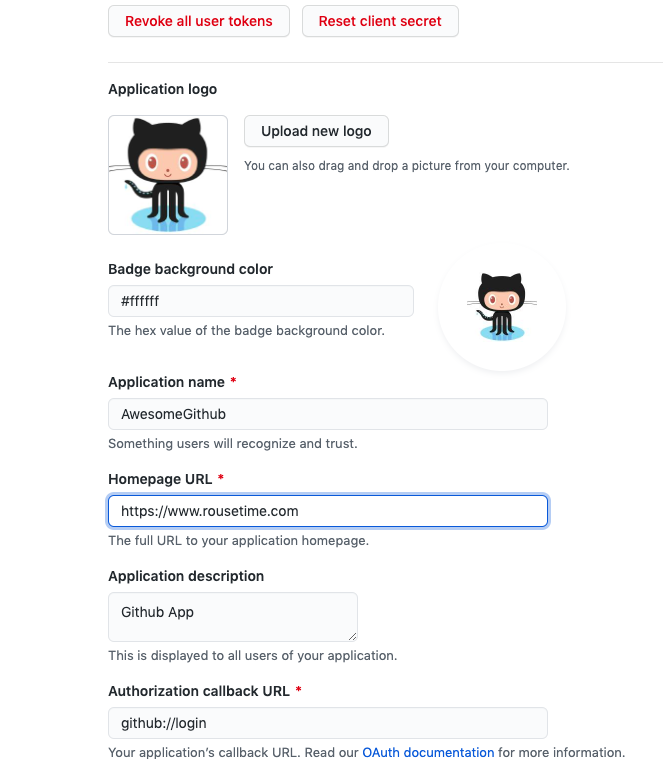Click Reset client secret button
Viewport: 663px width, 759px height.
pos(380,21)
